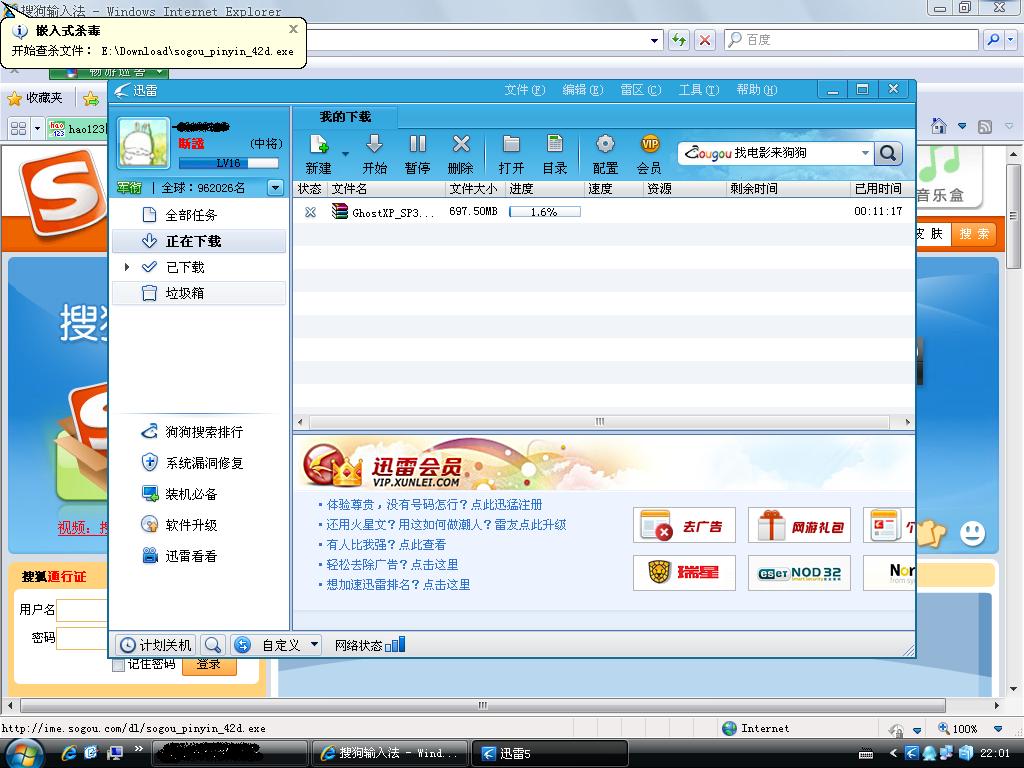Open the Gougou search box dropdown arrow

865,153
